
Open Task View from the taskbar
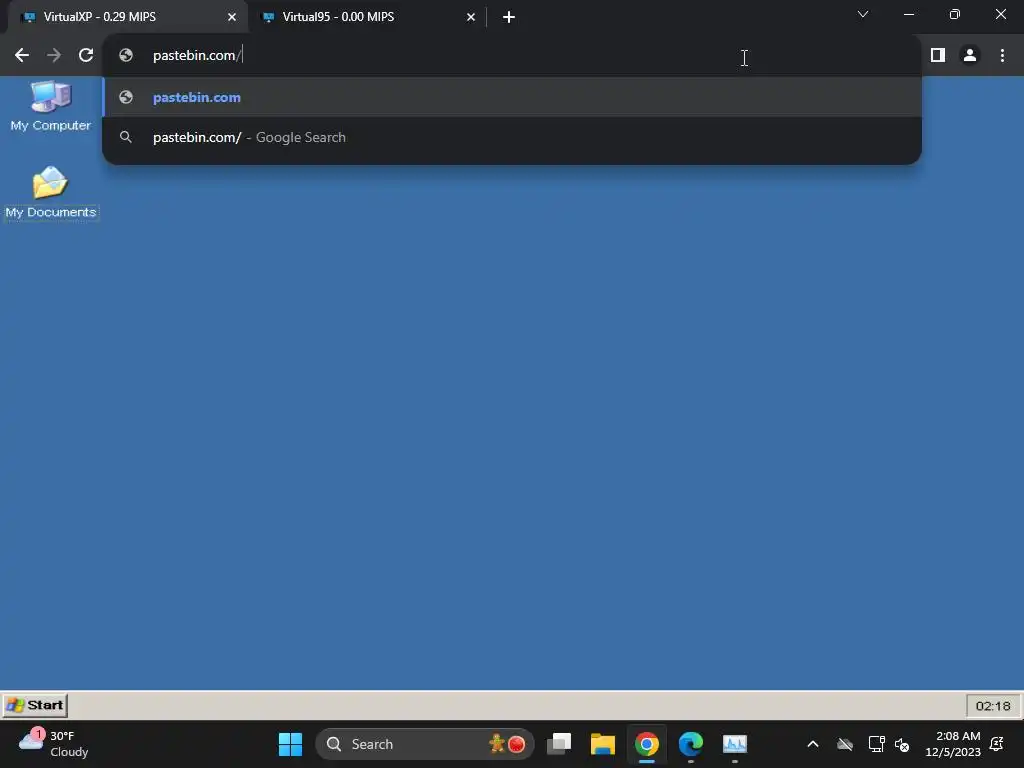(559, 744)
